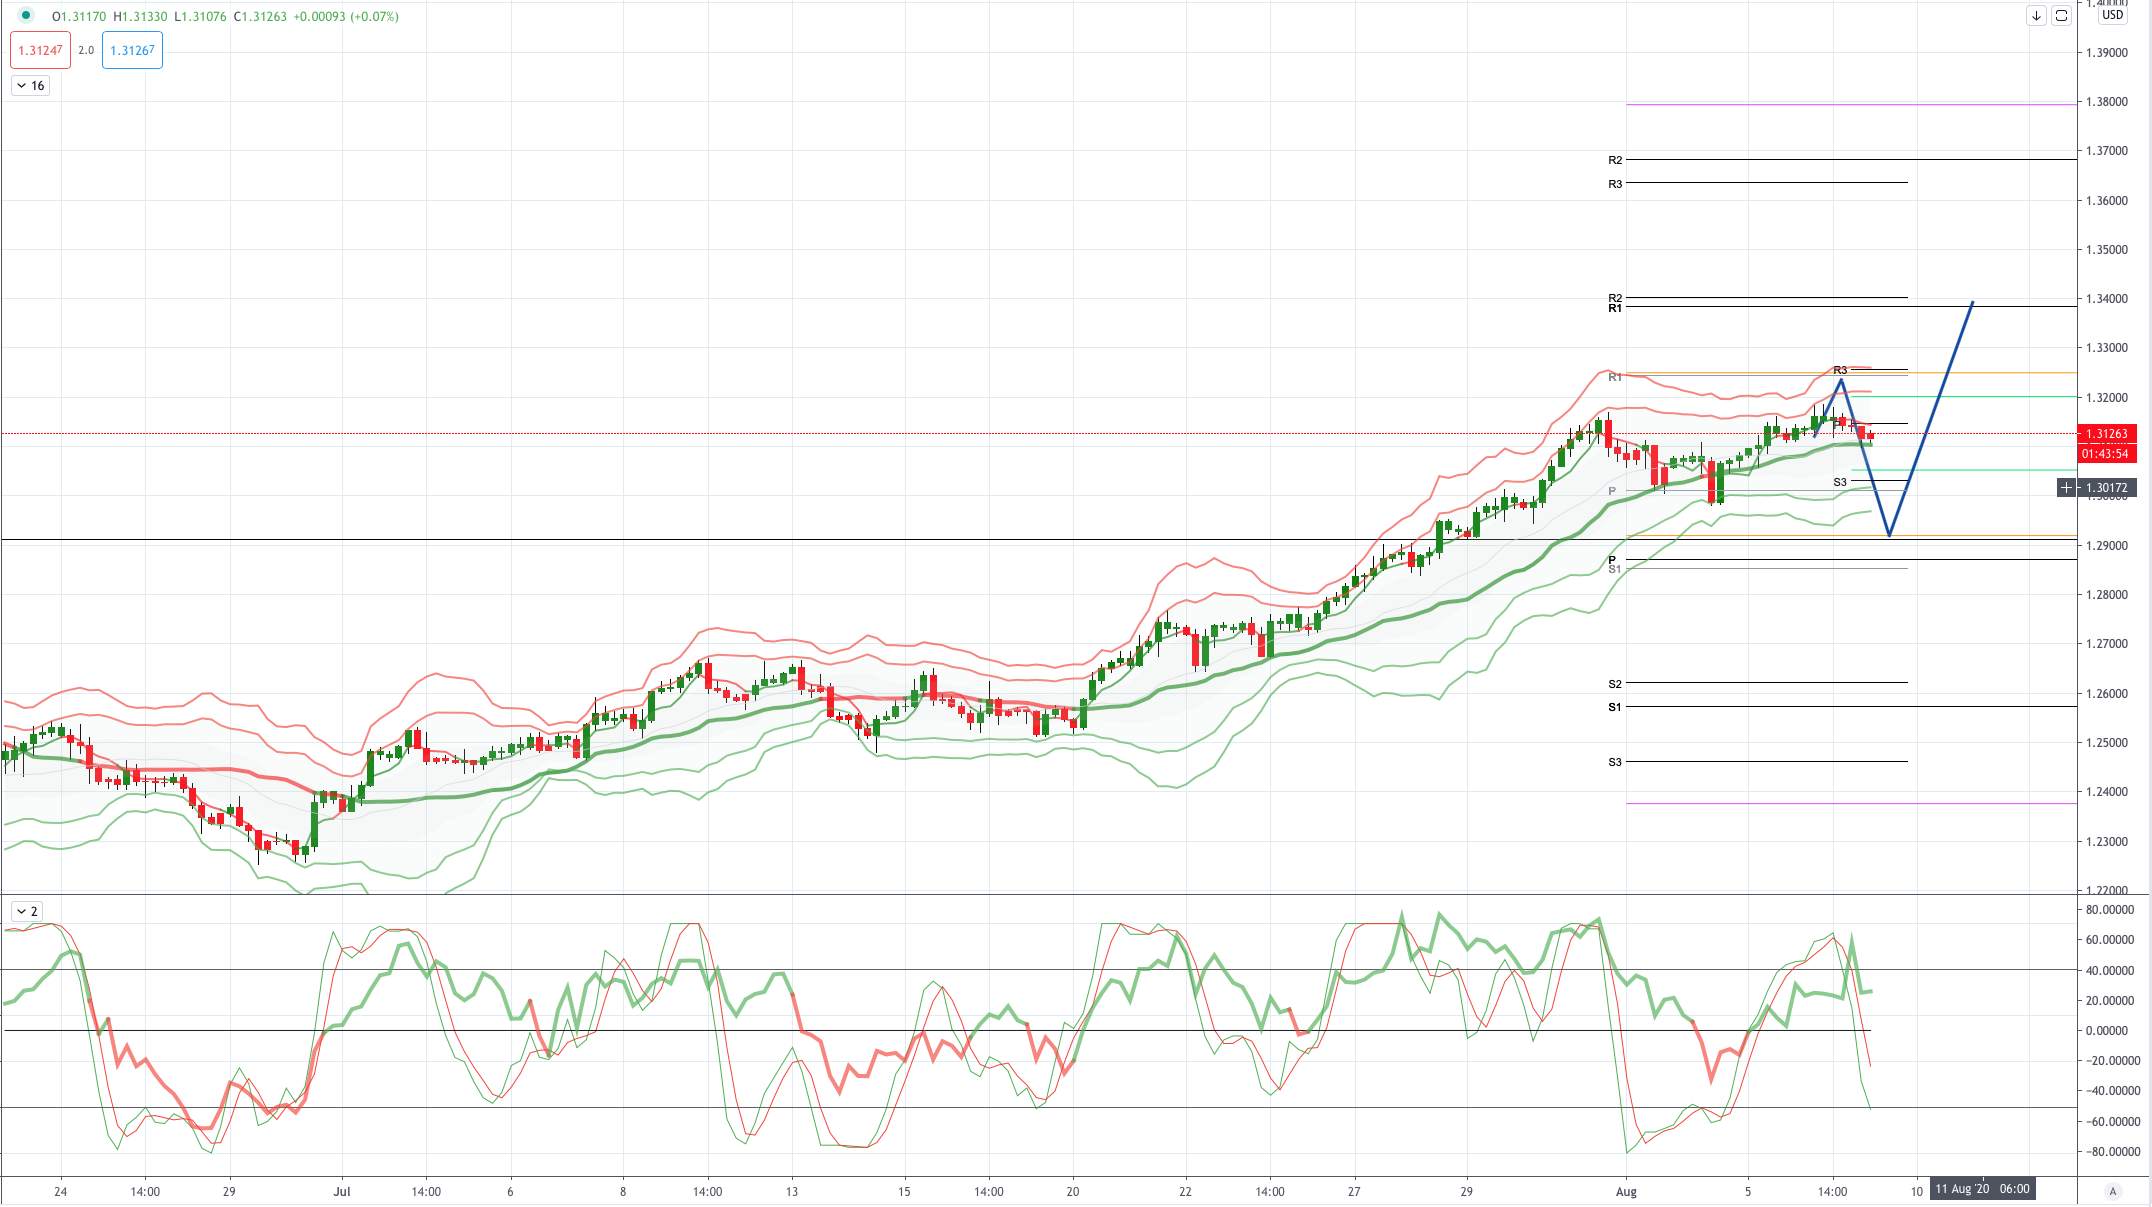Click the crosshair time label 11 Aug '20 06:00
This screenshot has height=1207, width=2152.
click(x=1982, y=1189)
